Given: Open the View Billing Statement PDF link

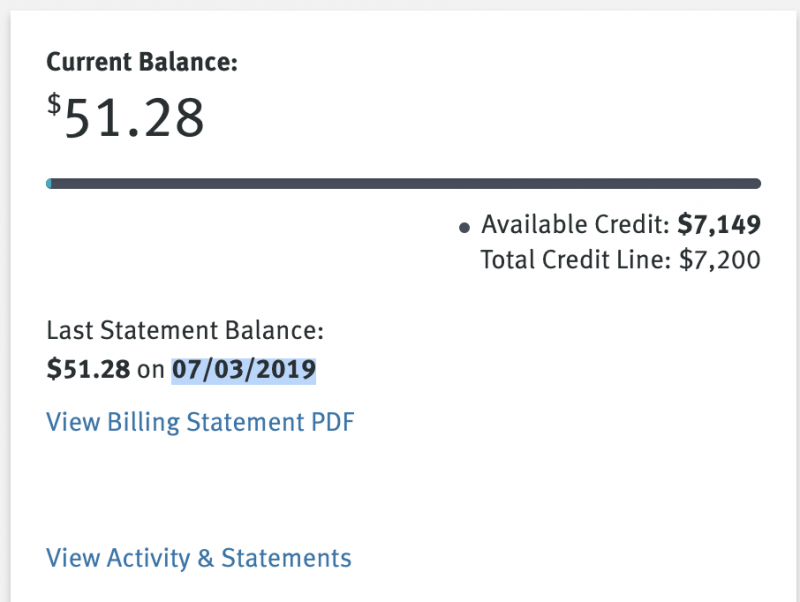Looking at the screenshot, I should [200, 422].
